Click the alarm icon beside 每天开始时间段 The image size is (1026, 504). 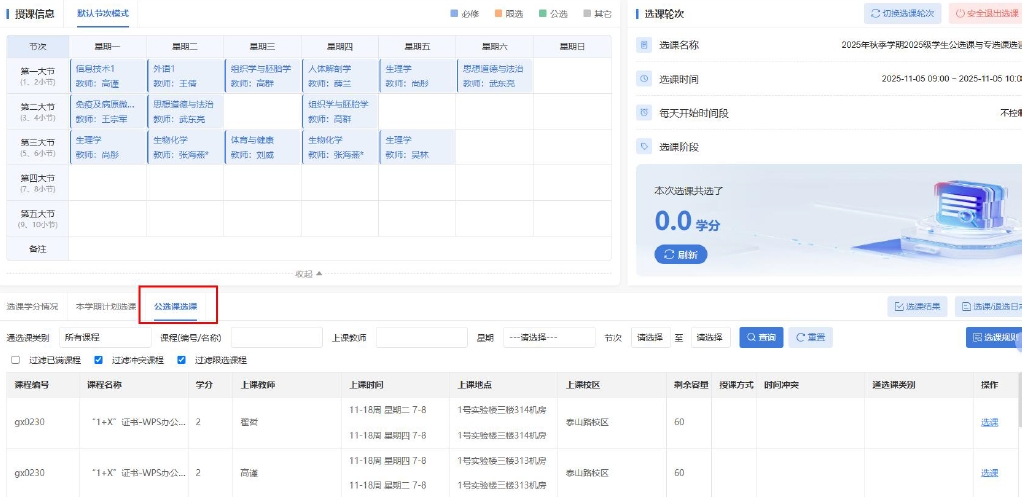tap(644, 113)
